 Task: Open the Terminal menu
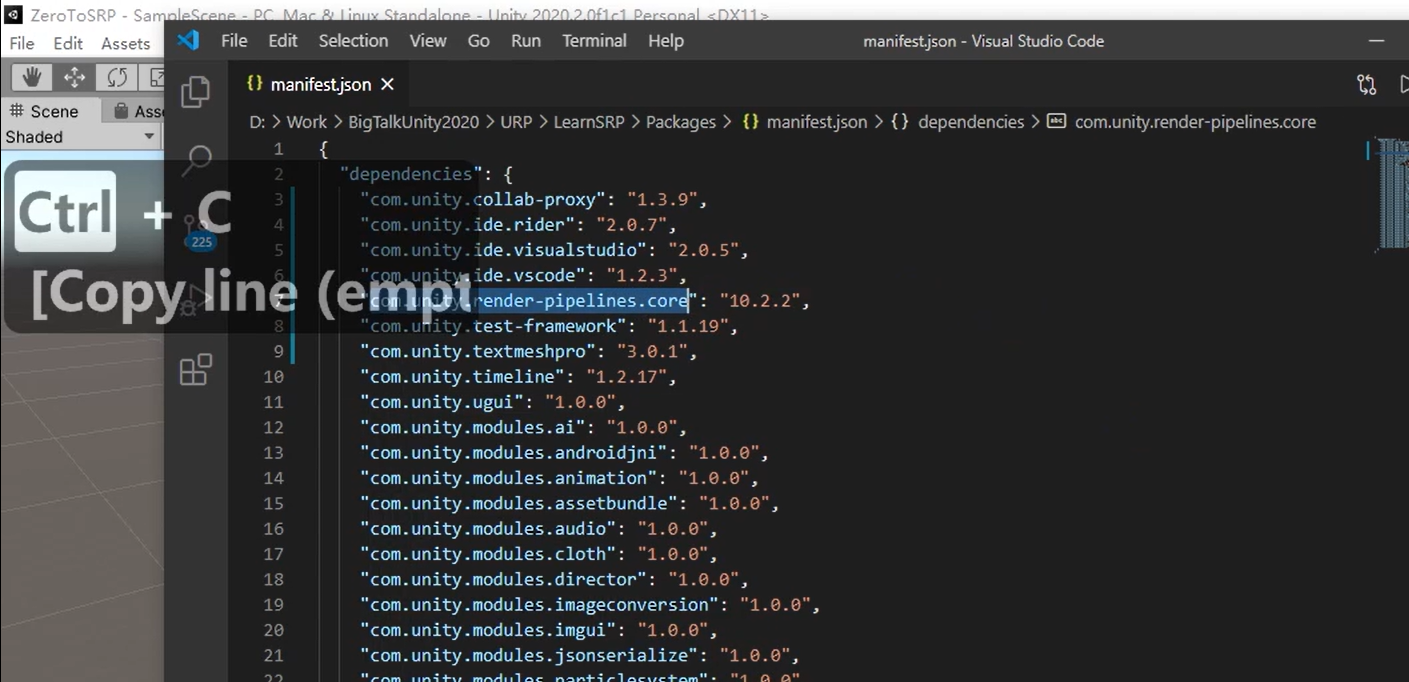[594, 41]
